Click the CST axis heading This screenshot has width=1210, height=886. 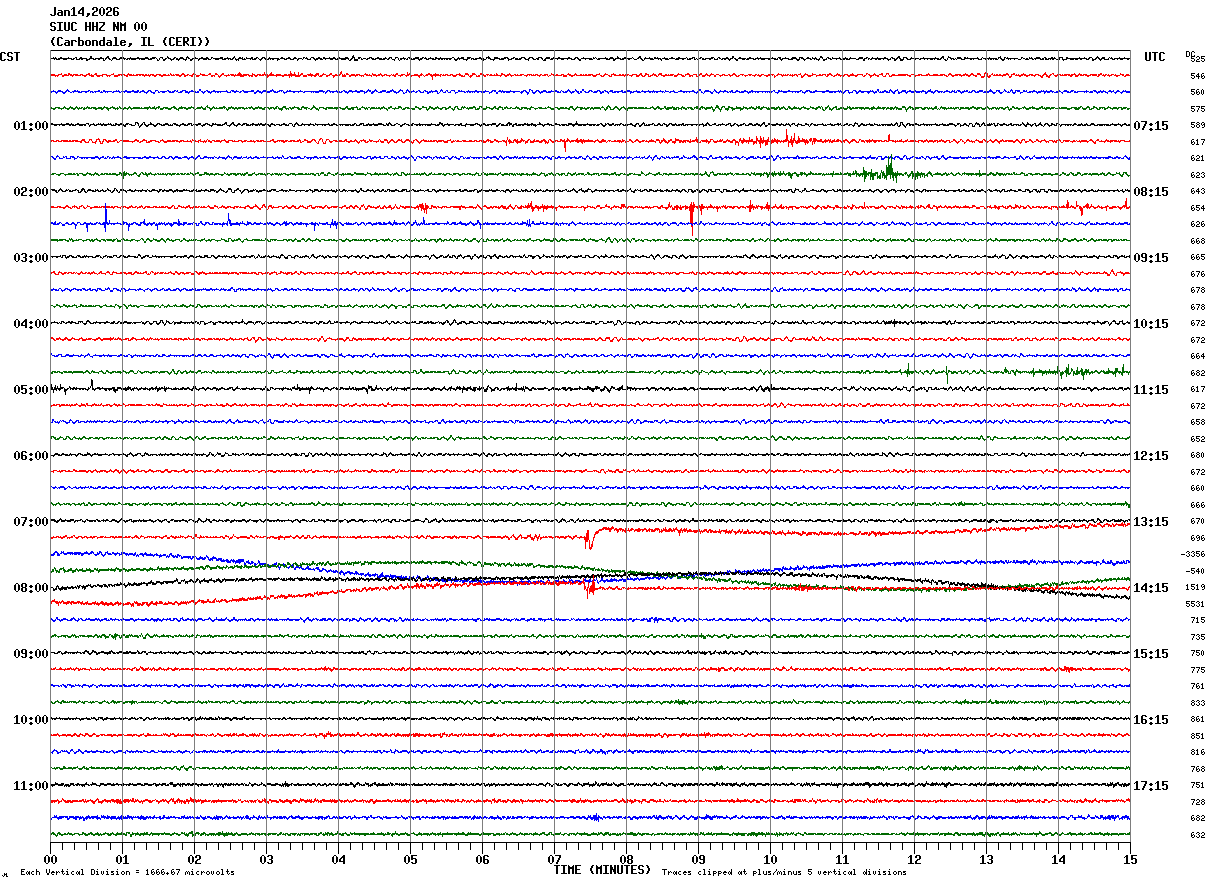click(x=10, y=58)
